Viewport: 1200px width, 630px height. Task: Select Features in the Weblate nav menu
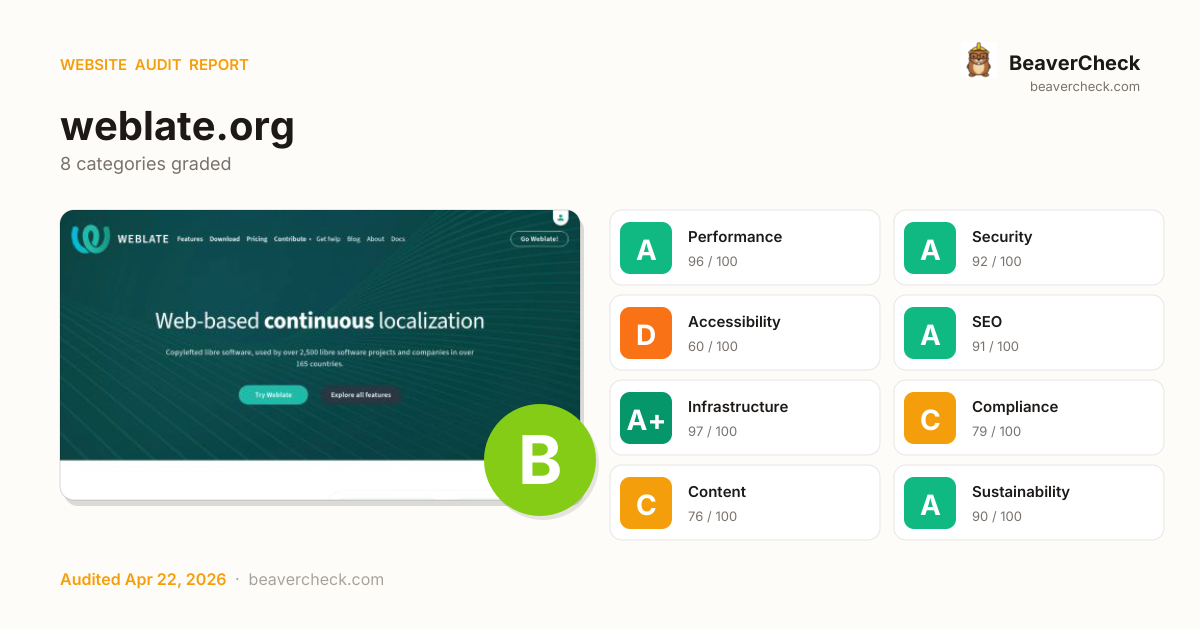[x=190, y=239]
